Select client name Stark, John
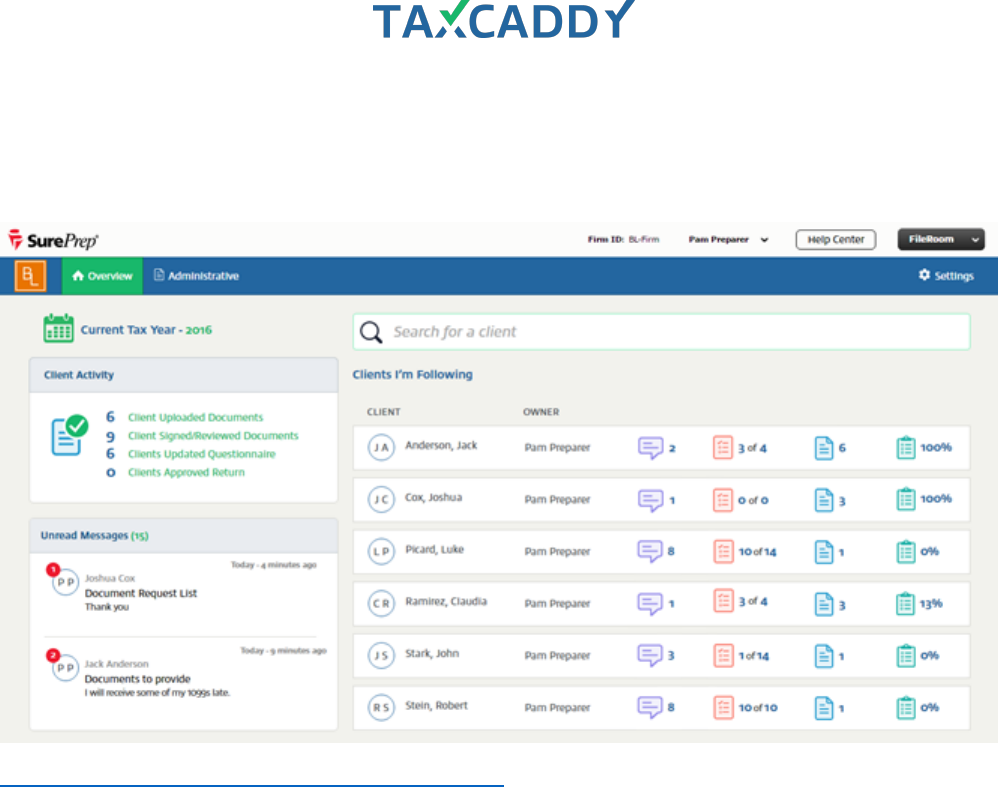998x787 pixels. pyautogui.click(x=432, y=653)
